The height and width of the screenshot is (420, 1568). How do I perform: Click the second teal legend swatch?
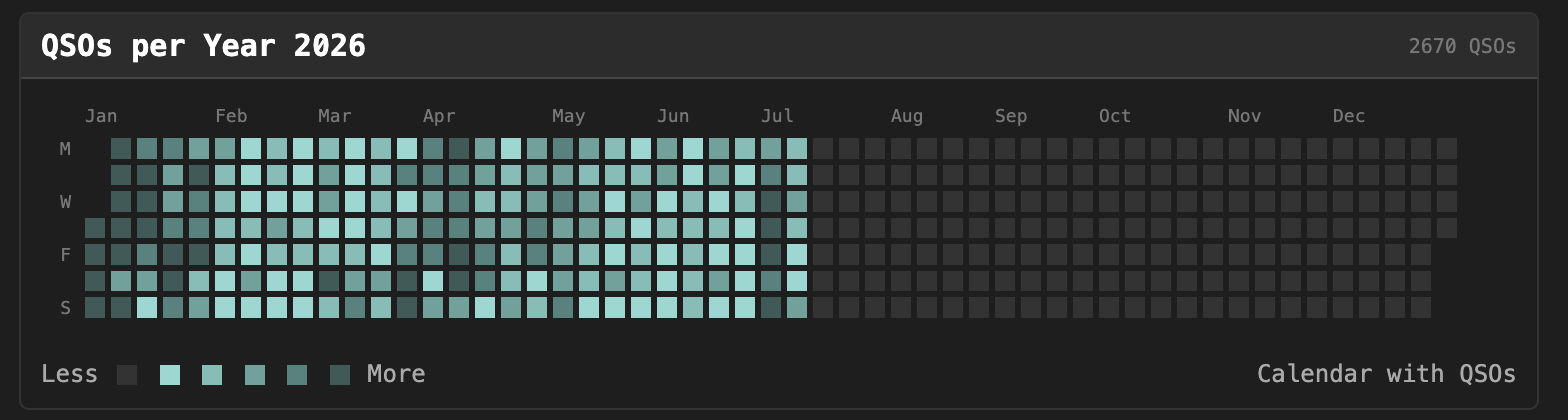coord(212,375)
